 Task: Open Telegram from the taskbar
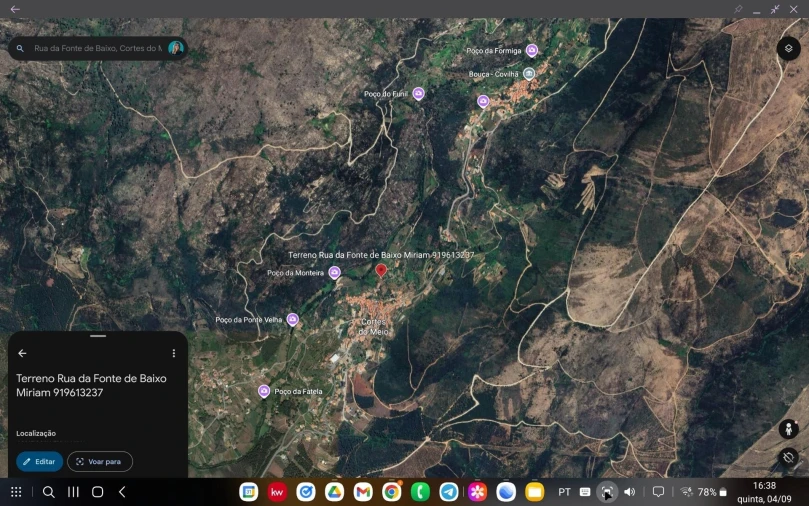(449, 492)
